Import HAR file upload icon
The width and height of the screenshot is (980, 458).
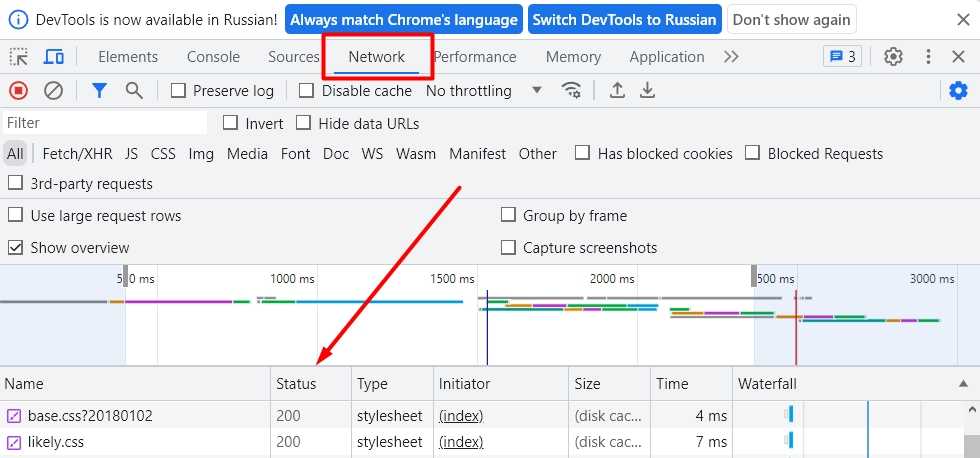[x=617, y=91]
